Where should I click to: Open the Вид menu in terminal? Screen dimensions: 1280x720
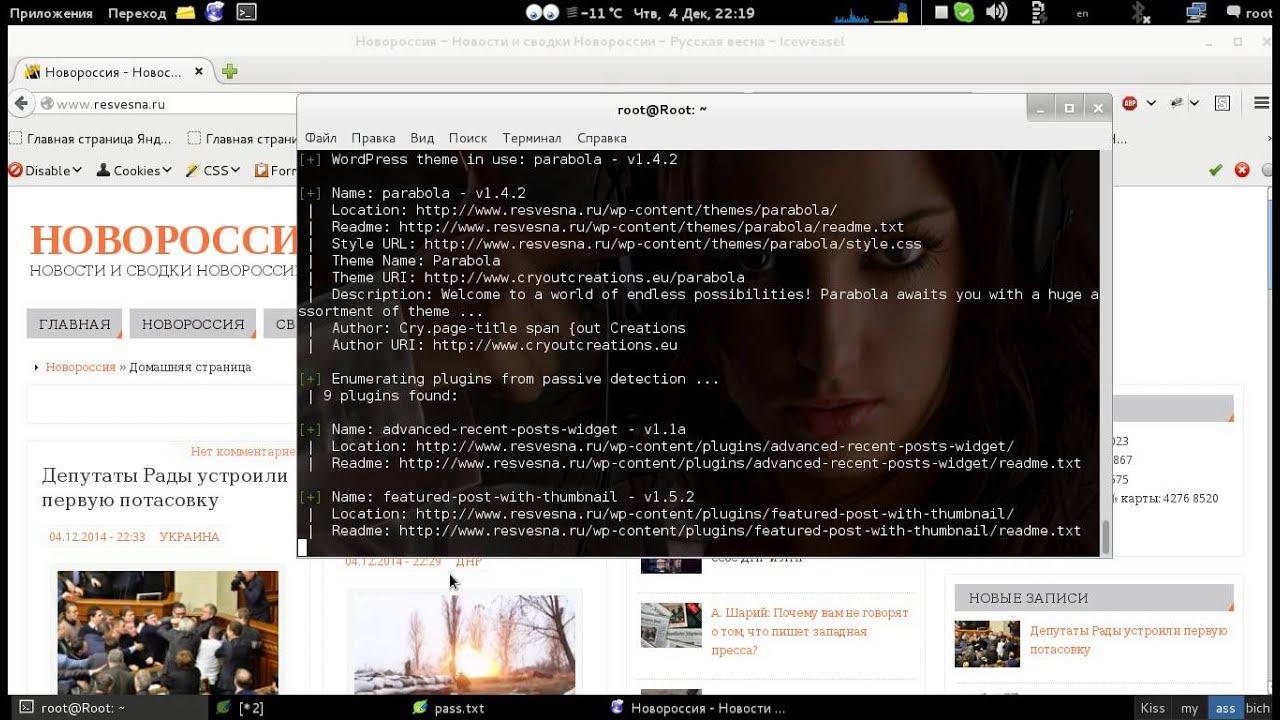(x=422, y=138)
